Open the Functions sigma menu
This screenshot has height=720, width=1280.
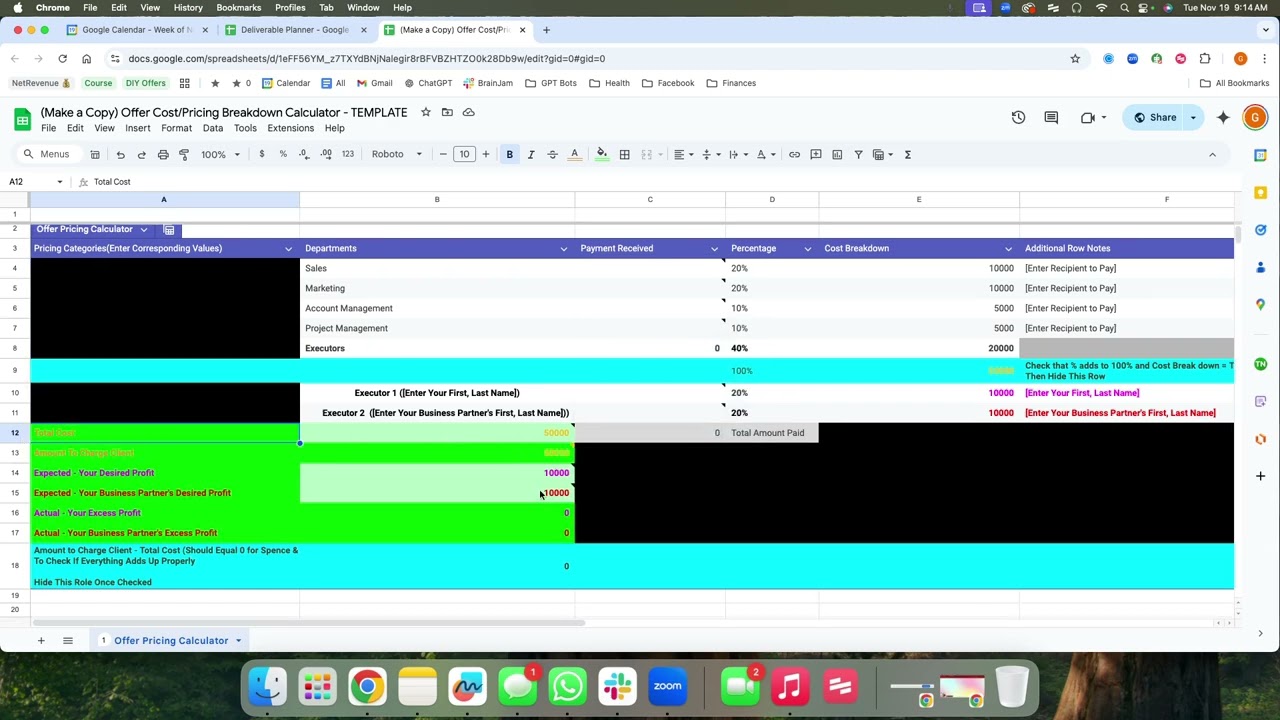click(908, 154)
